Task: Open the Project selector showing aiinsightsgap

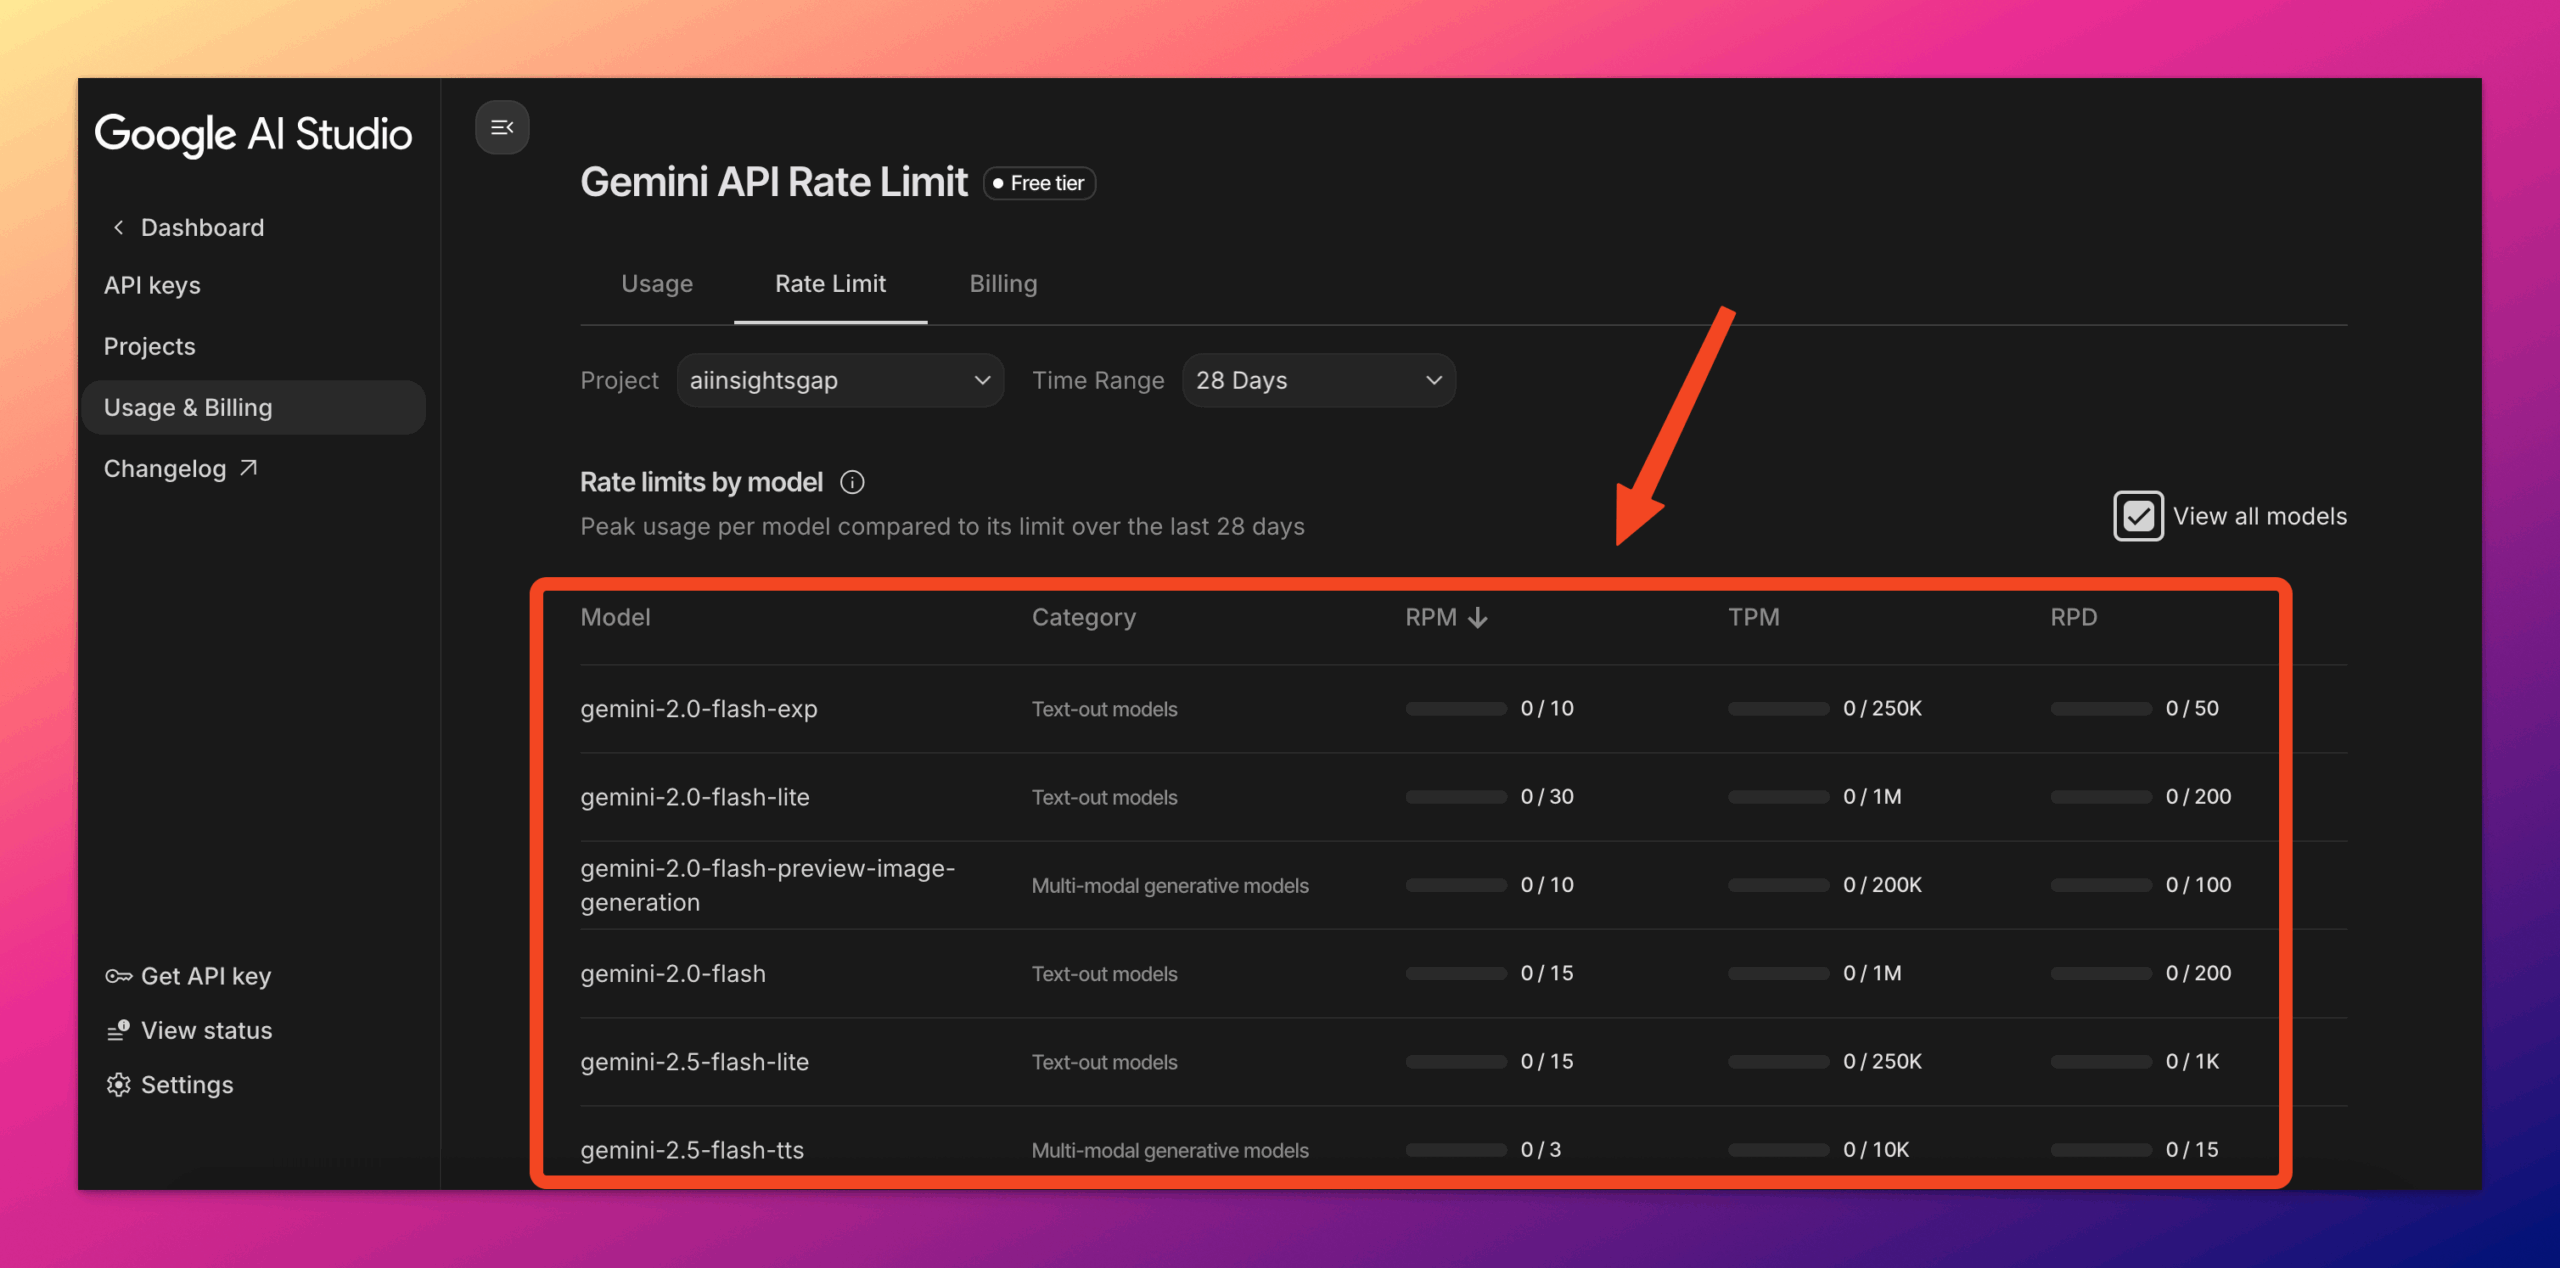Action: (x=840, y=380)
